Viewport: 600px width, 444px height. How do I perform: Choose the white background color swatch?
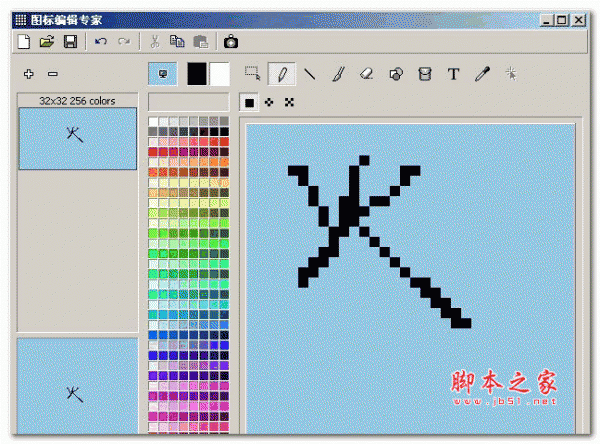pos(220,73)
